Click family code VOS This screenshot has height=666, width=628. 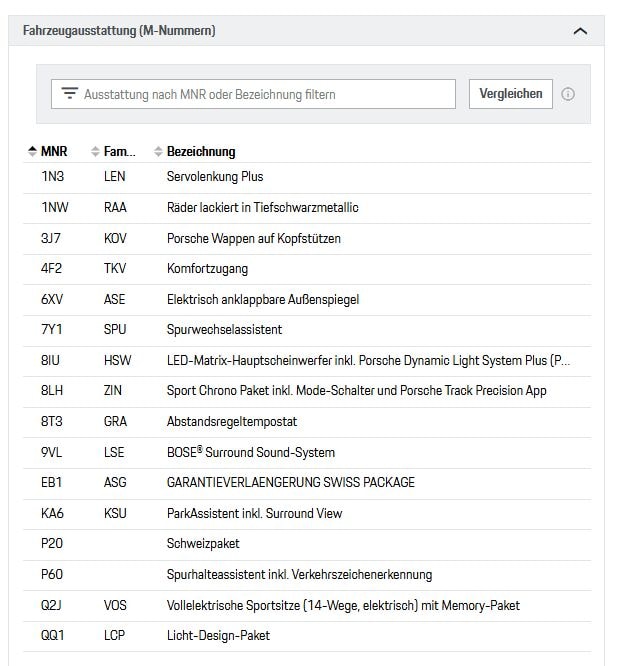(x=115, y=605)
